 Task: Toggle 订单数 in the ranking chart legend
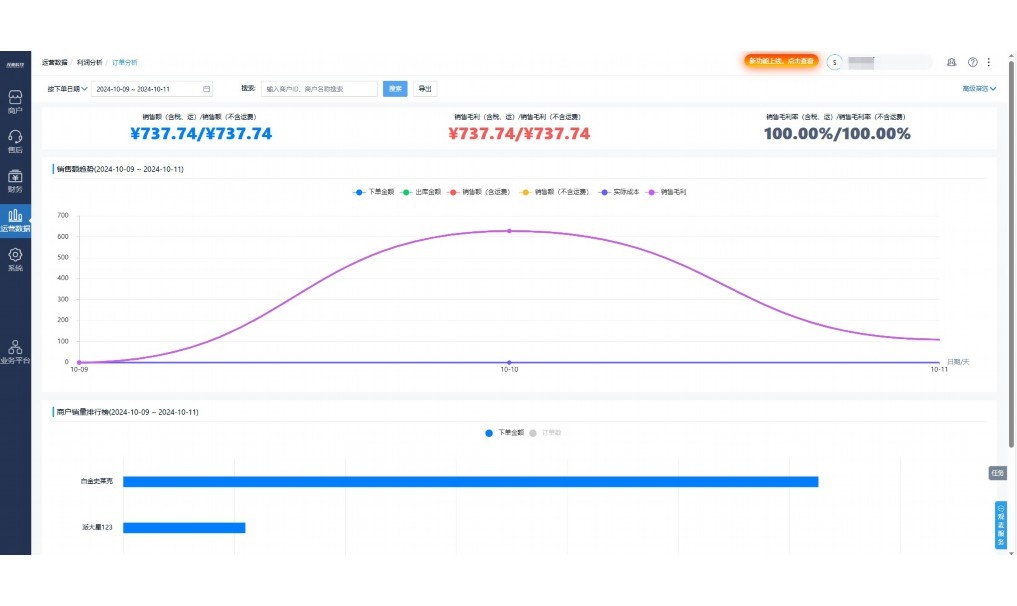(x=545, y=433)
